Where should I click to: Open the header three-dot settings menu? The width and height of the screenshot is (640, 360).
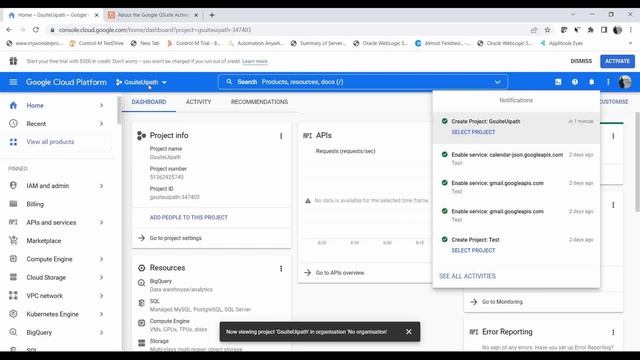tap(608, 82)
